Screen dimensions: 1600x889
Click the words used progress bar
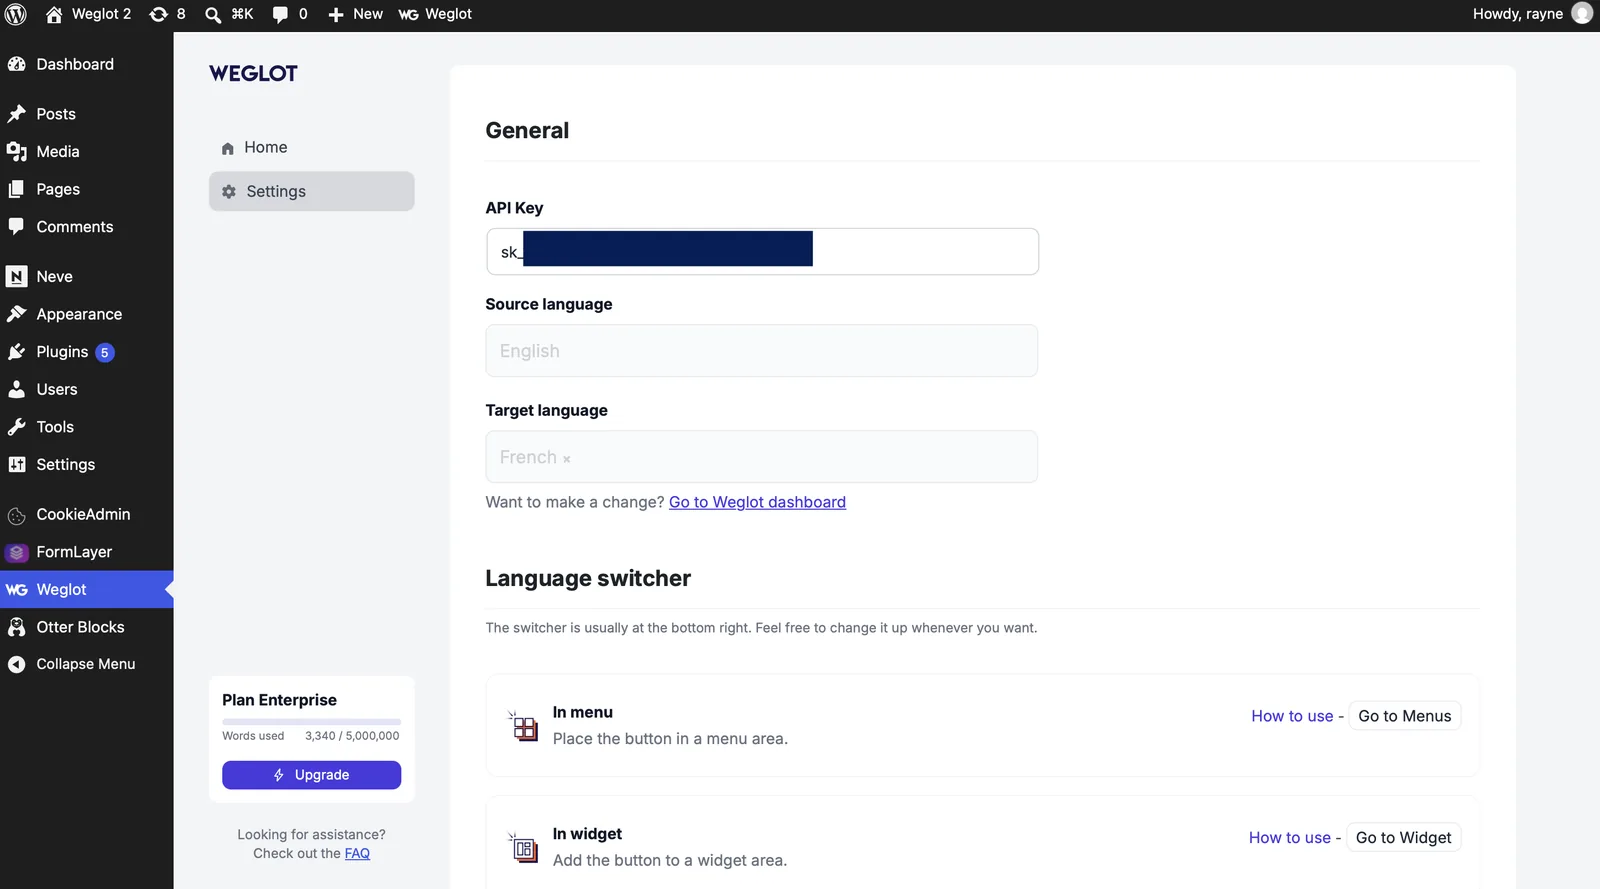pos(311,721)
